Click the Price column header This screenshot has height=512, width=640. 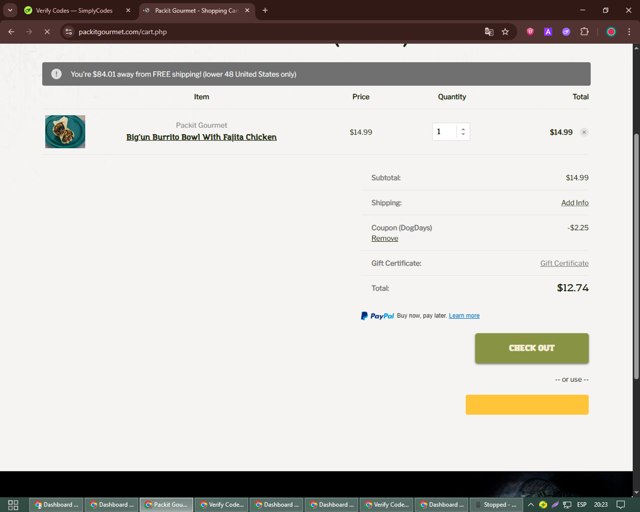[361, 97]
